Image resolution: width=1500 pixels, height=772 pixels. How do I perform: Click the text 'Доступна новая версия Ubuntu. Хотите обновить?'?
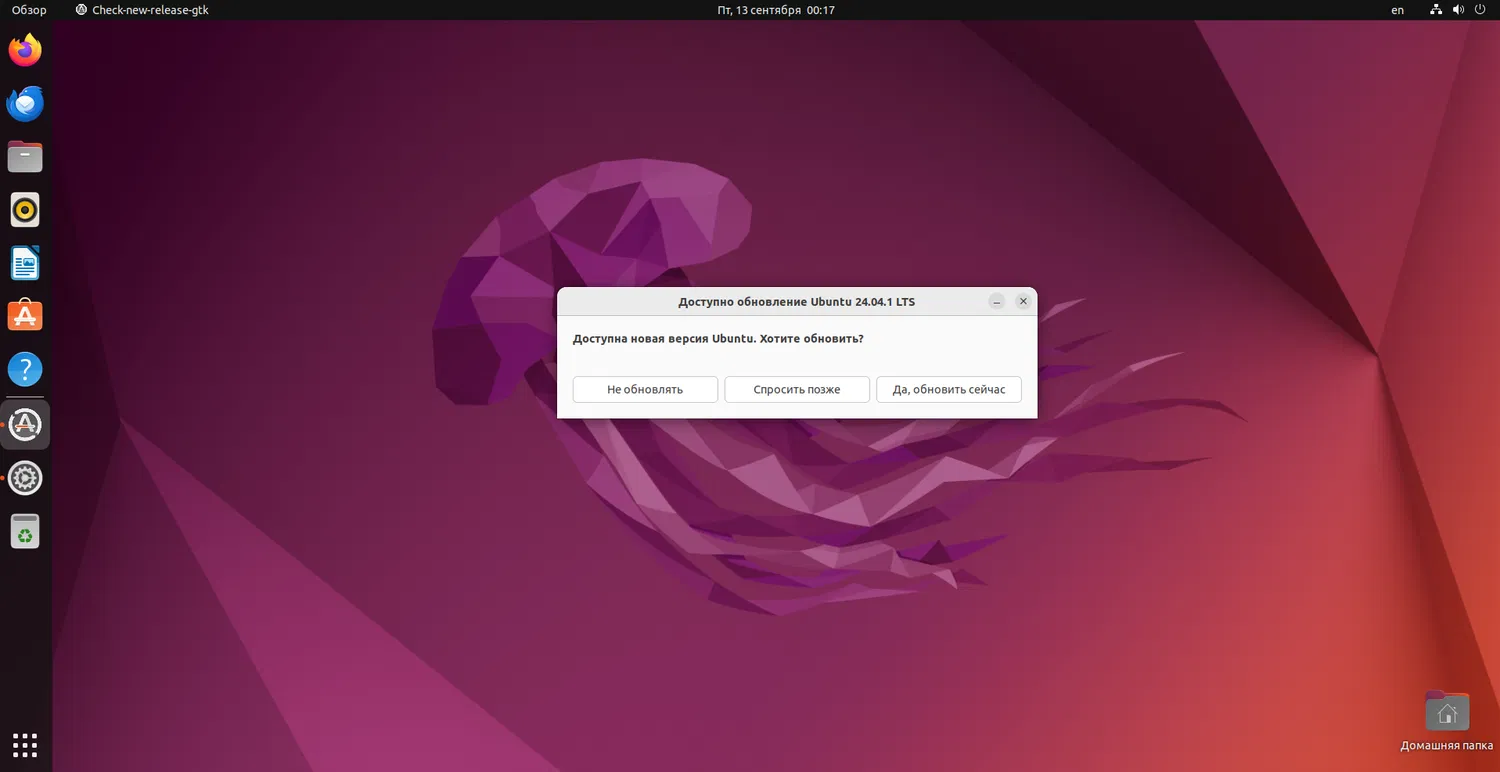click(x=718, y=339)
